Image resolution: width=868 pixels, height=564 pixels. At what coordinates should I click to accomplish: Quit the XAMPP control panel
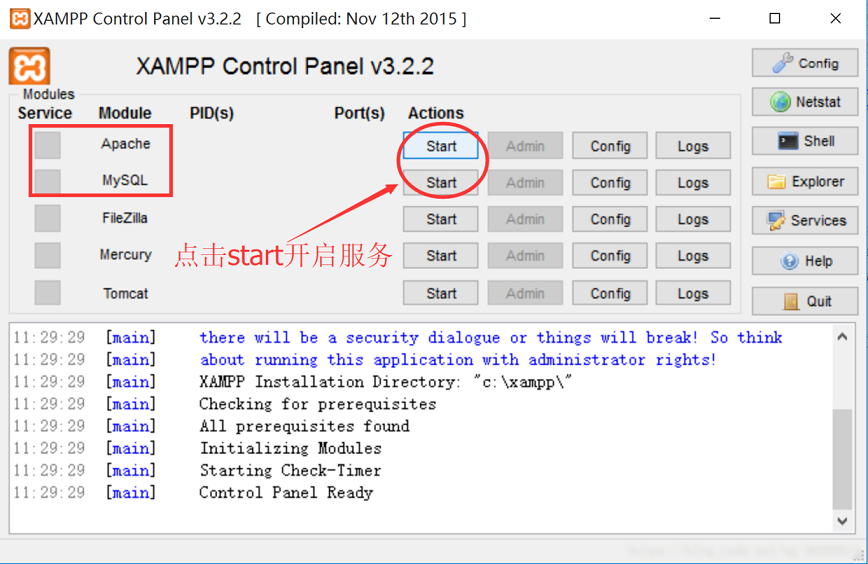pos(804,300)
